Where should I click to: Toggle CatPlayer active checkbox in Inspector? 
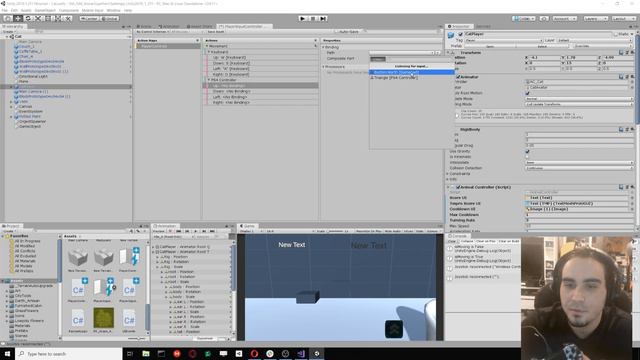point(460,34)
